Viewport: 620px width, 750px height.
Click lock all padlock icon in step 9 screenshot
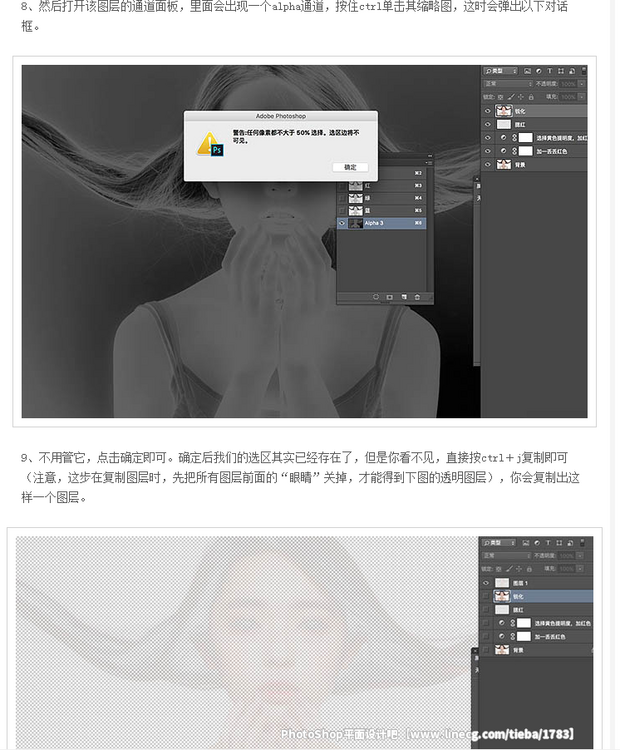(x=529, y=569)
